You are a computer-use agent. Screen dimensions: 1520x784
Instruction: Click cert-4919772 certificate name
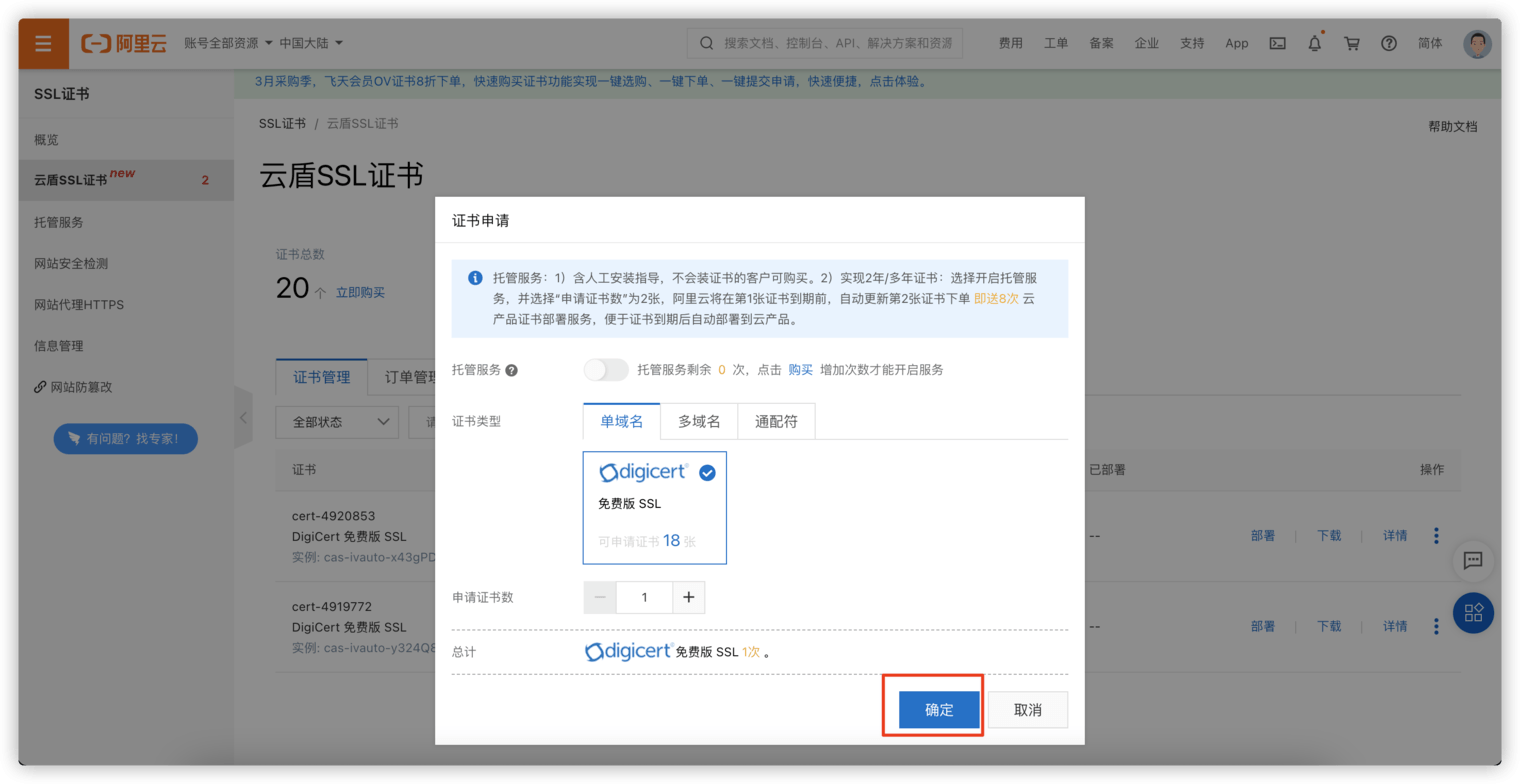[x=332, y=606]
